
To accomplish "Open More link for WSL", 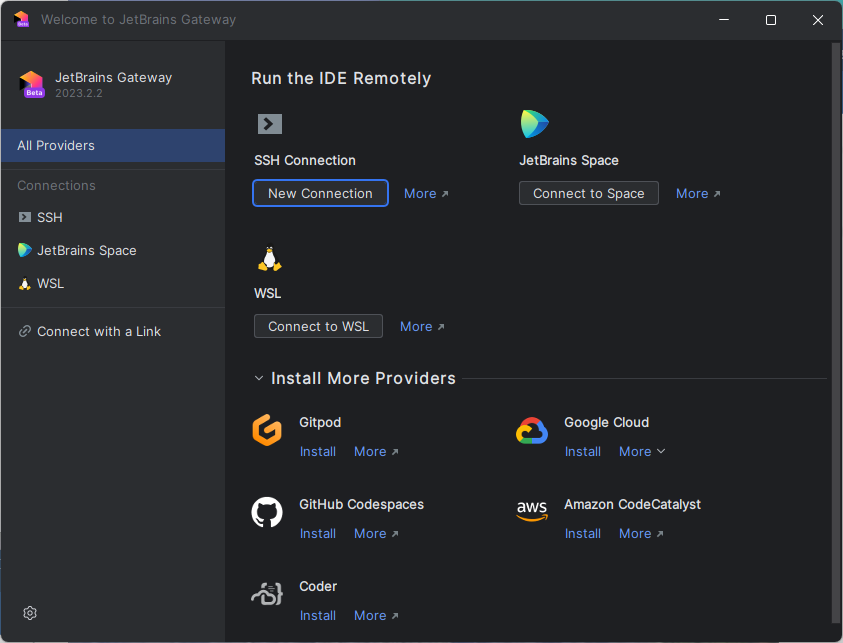I will click(422, 326).
